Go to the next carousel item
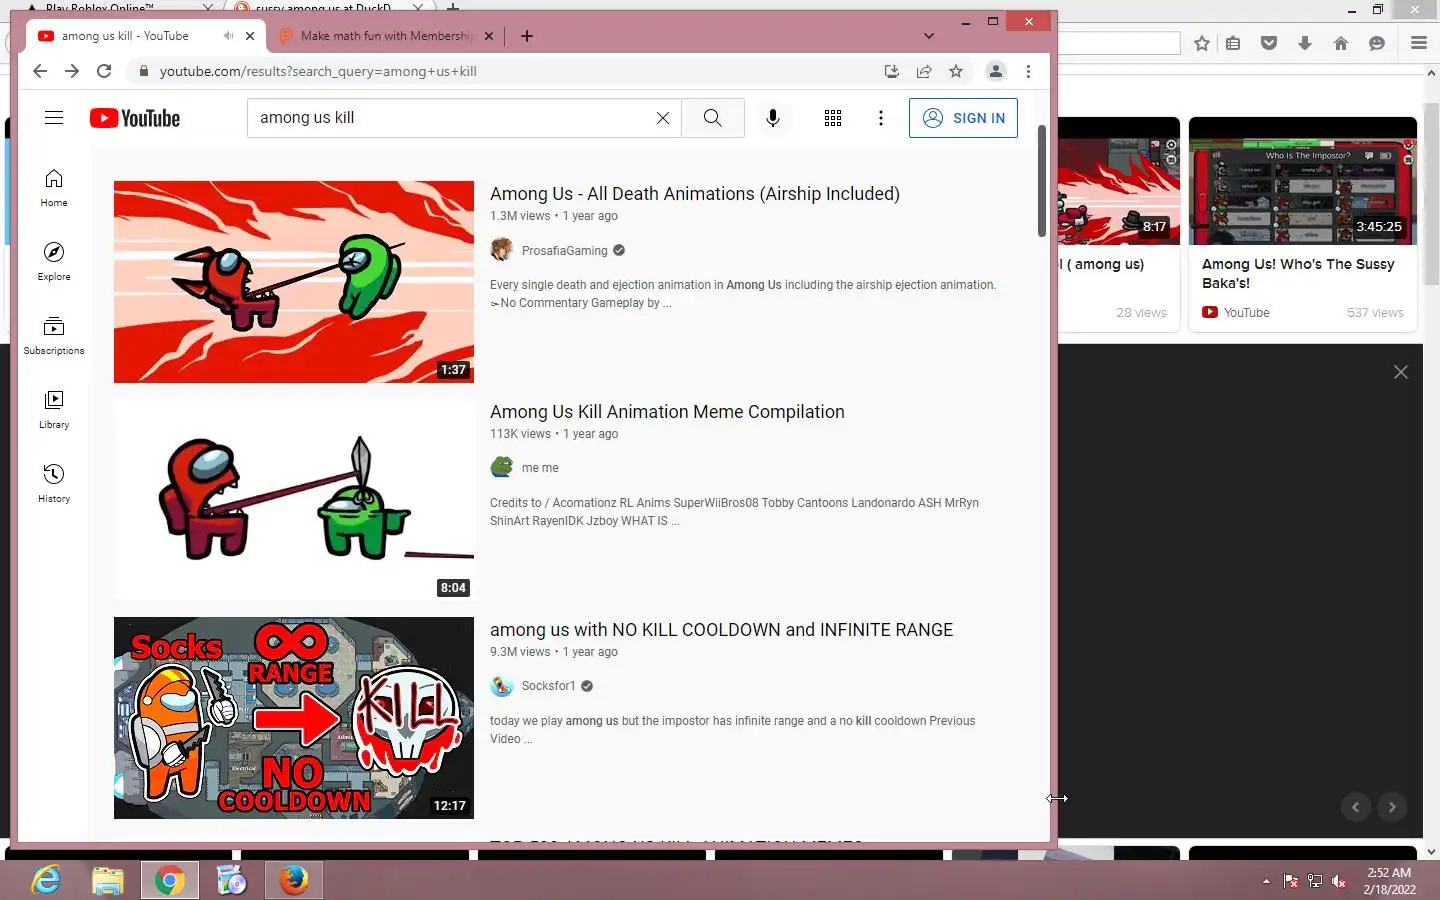The width and height of the screenshot is (1440, 900). pyautogui.click(x=1392, y=807)
